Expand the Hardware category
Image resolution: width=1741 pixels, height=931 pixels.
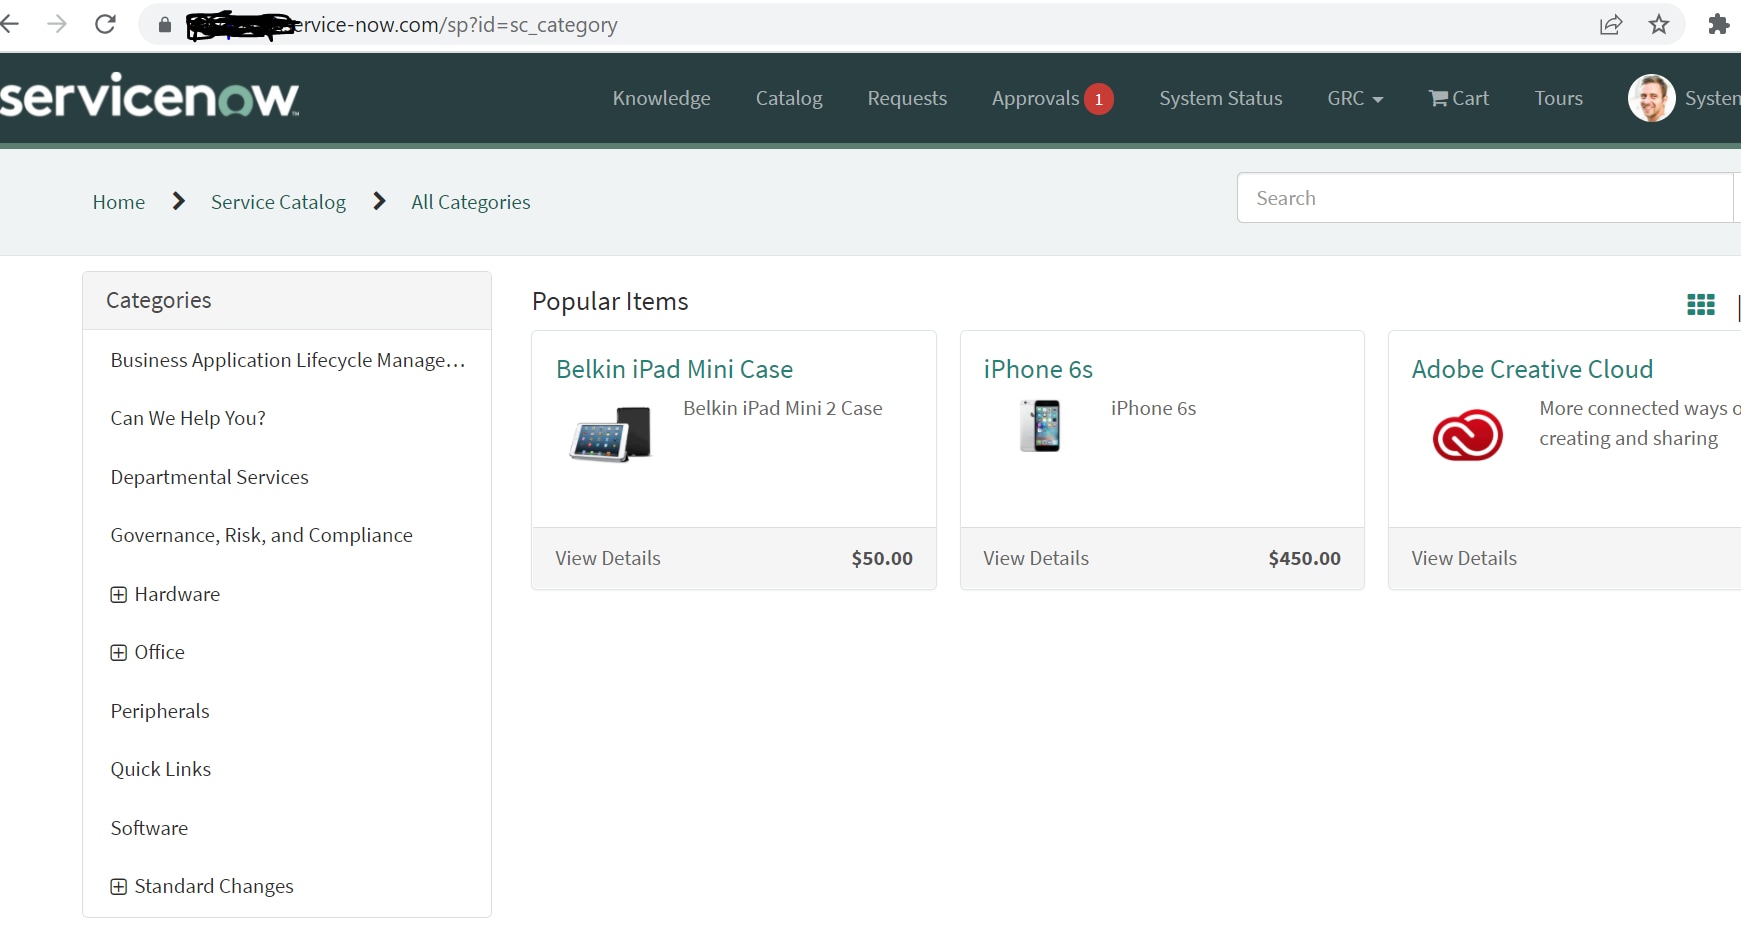tap(118, 595)
